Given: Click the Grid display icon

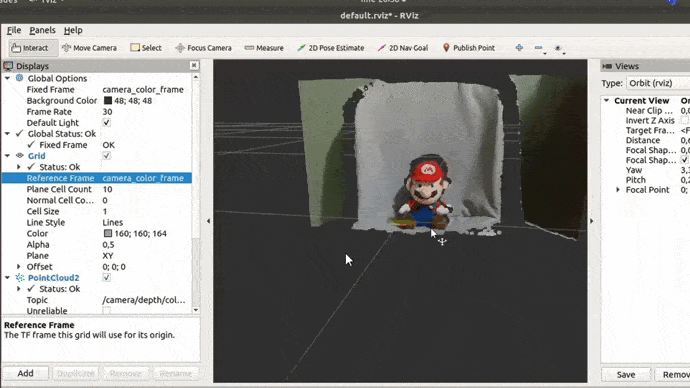Looking at the screenshot, I should coord(19,156).
